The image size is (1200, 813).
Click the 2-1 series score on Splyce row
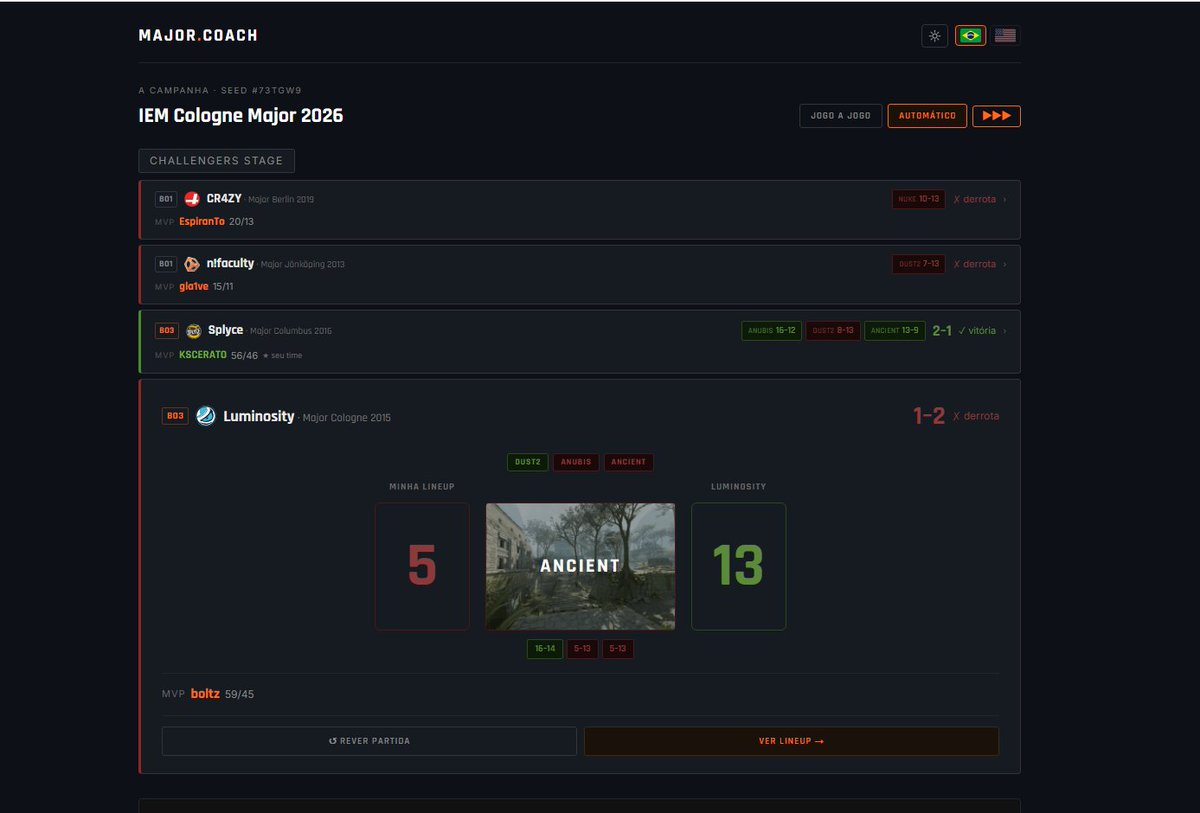[x=942, y=331]
